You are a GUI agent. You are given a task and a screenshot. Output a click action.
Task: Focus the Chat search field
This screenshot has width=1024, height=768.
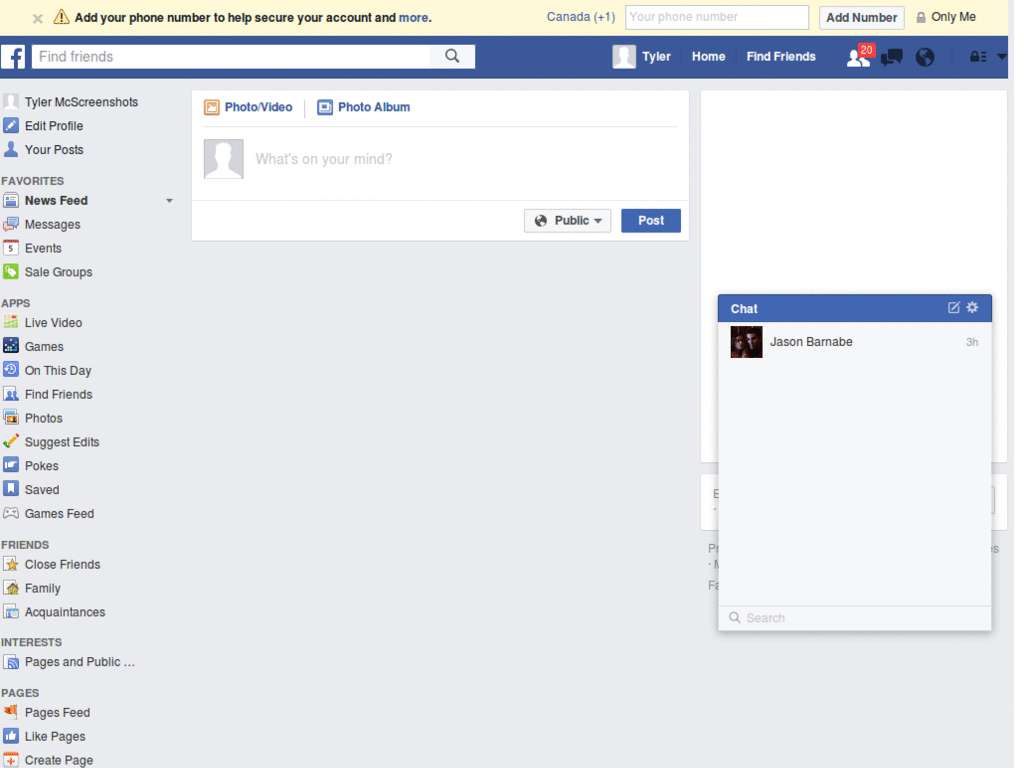tap(854, 618)
